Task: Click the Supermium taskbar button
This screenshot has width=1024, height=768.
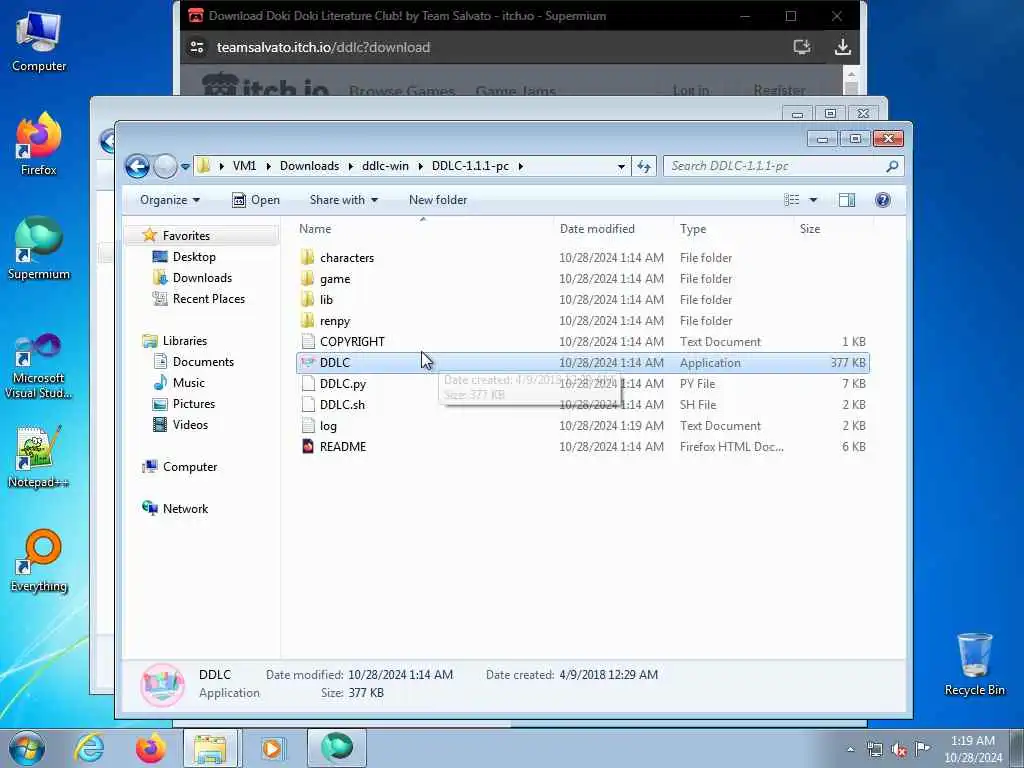Action: tap(337, 748)
